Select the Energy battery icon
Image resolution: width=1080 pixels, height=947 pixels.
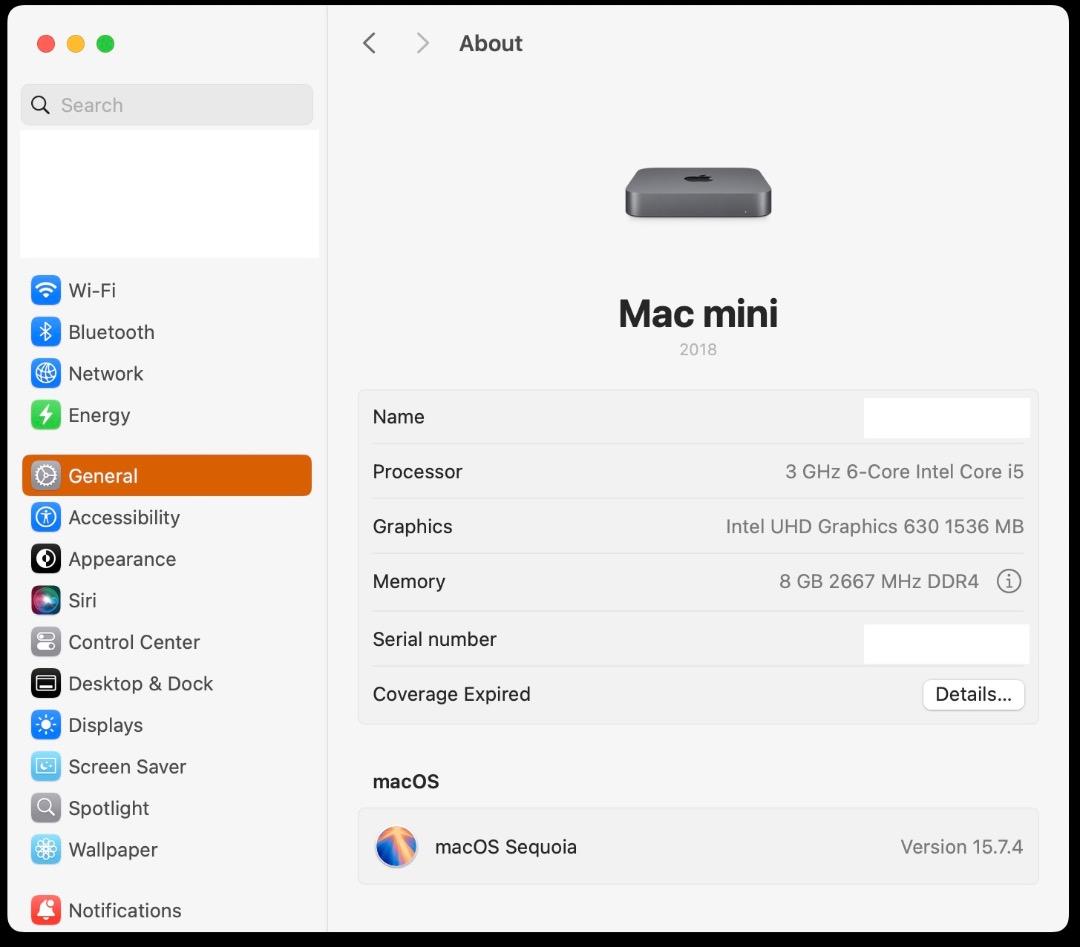pyautogui.click(x=45, y=415)
